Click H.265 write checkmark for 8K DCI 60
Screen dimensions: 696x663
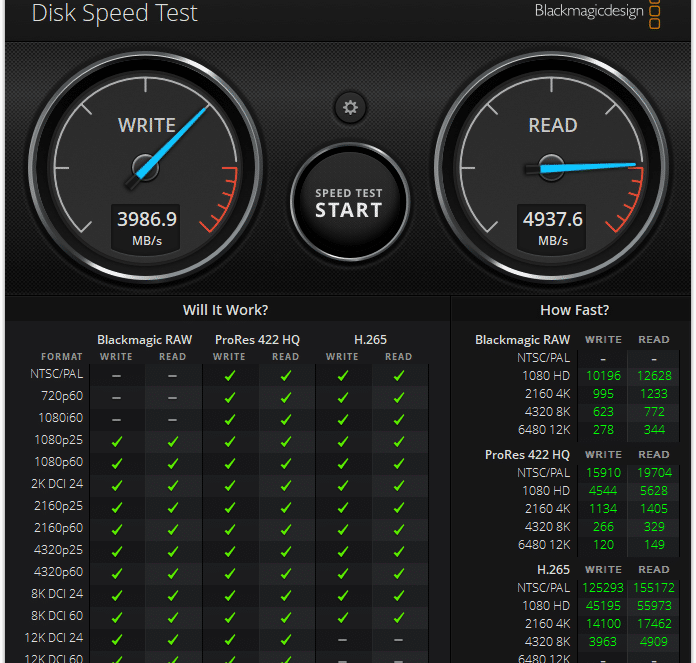coord(342,617)
